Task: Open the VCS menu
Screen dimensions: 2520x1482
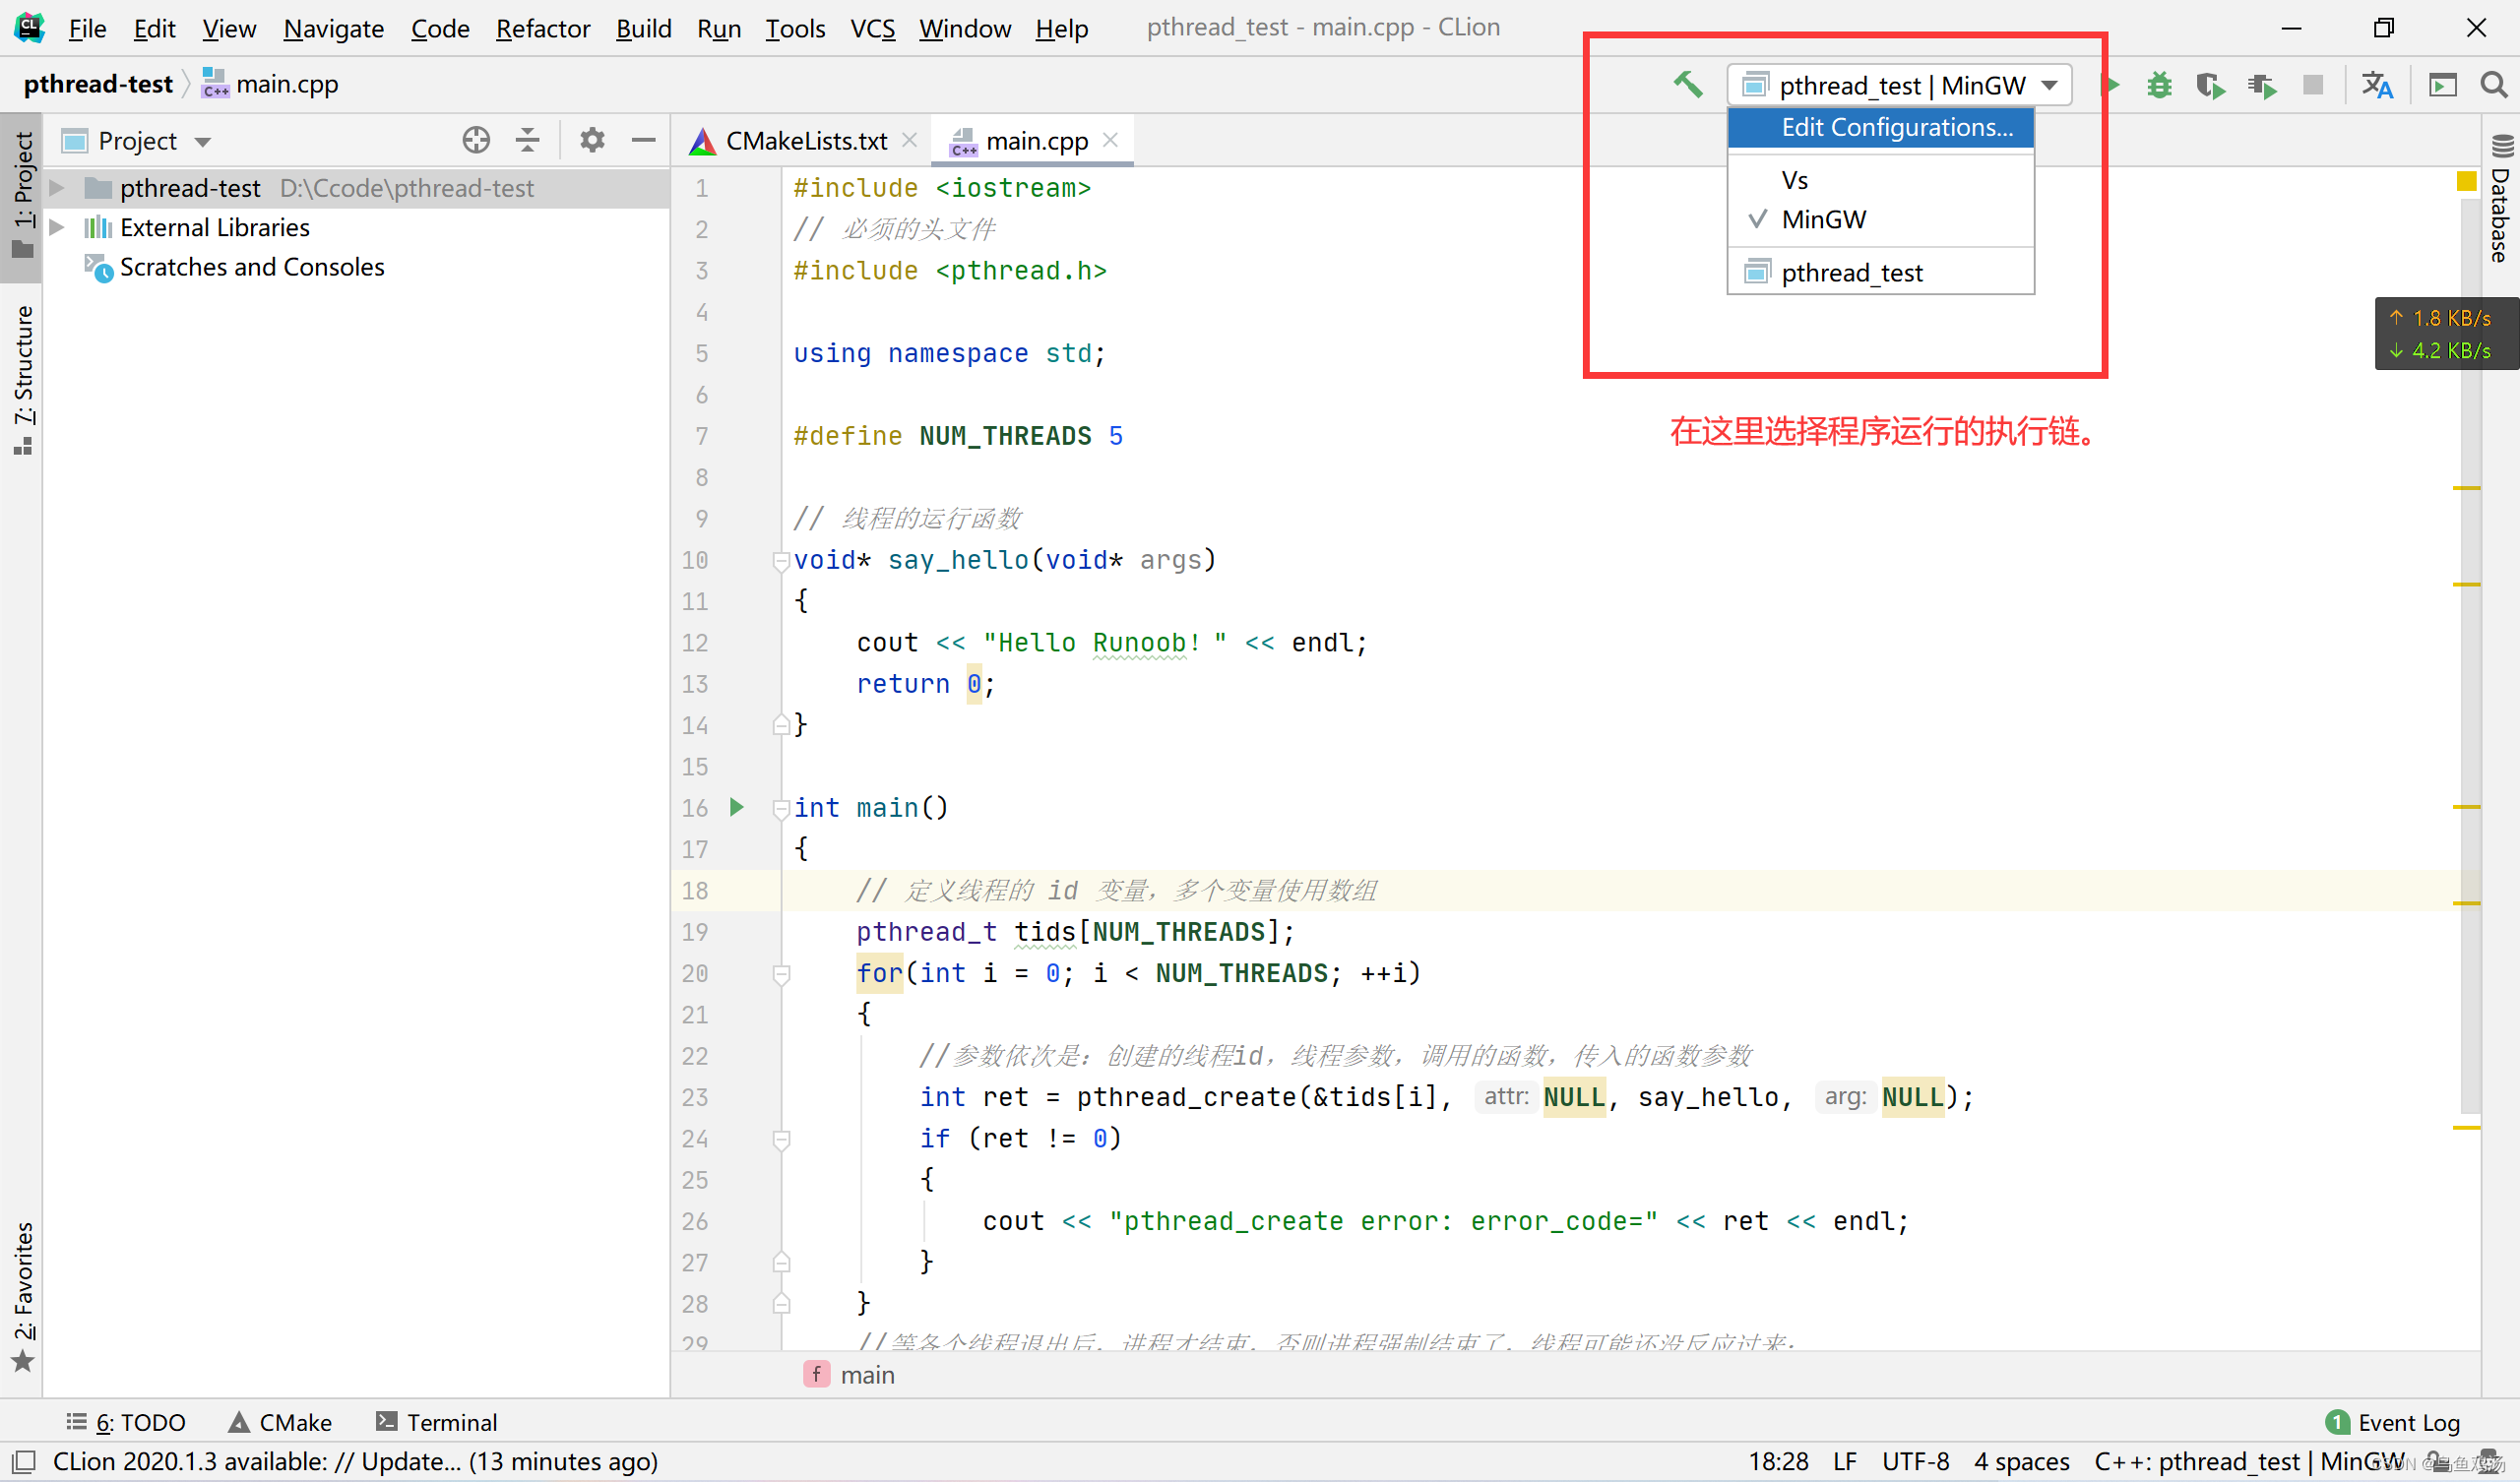Action: click(x=872, y=28)
